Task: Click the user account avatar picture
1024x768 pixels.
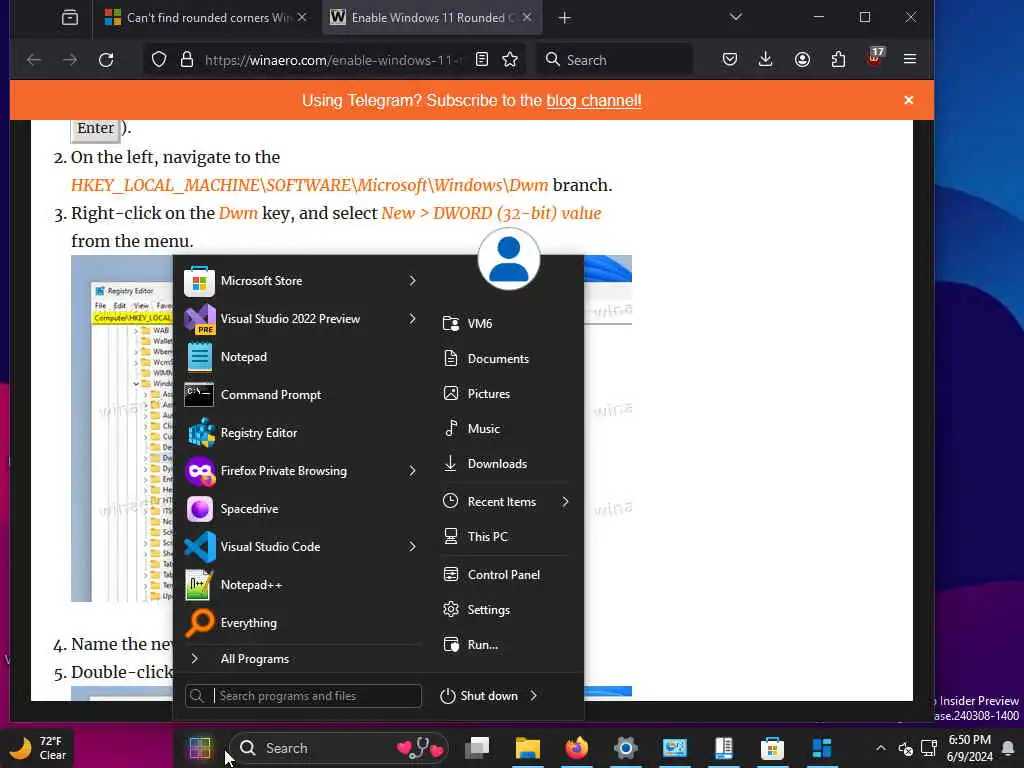Action: (x=509, y=259)
